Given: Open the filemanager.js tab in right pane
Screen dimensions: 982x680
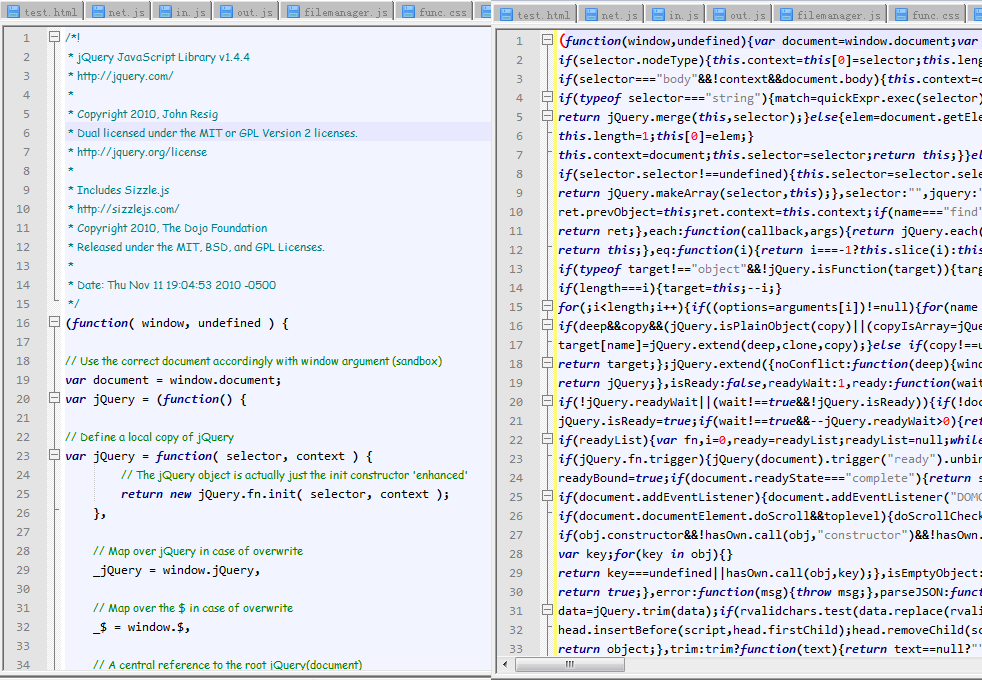Looking at the screenshot, I should tap(838, 15).
